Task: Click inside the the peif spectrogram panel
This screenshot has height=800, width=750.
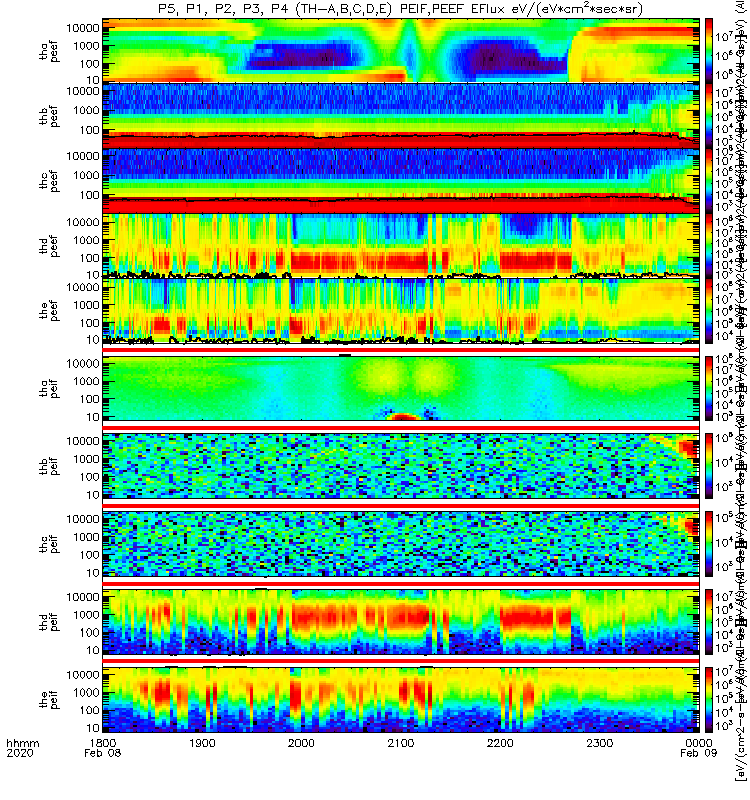Action: [401, 699]
